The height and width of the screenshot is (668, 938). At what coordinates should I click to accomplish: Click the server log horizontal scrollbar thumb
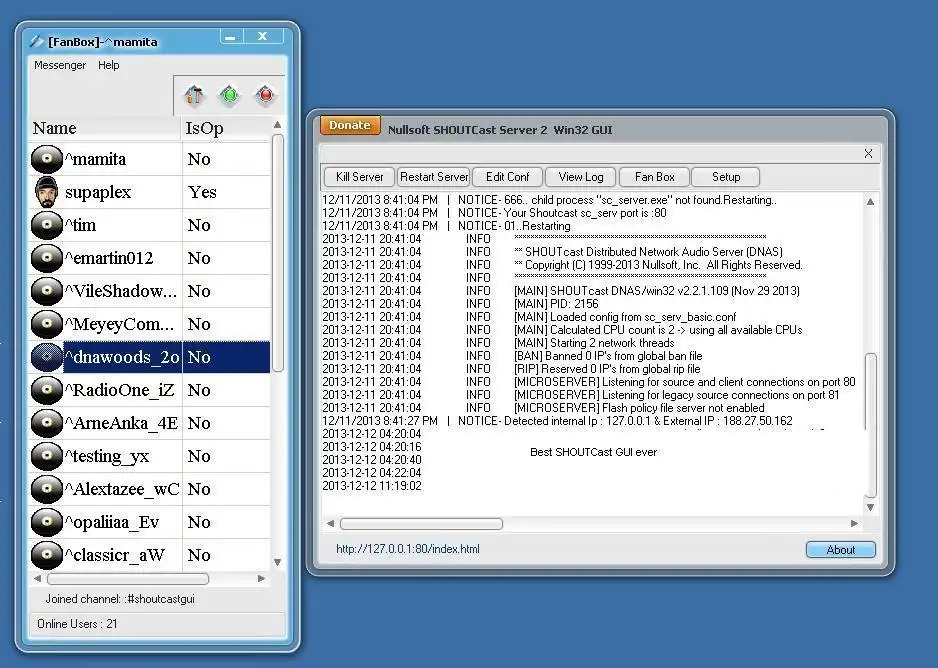(x=422, y=524)
